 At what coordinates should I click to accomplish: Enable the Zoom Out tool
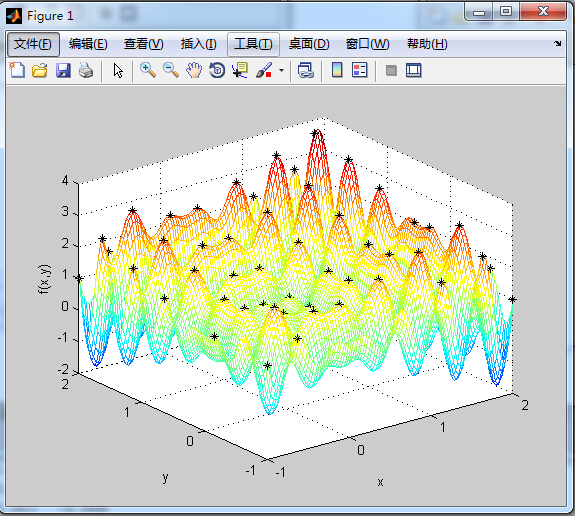171,70
